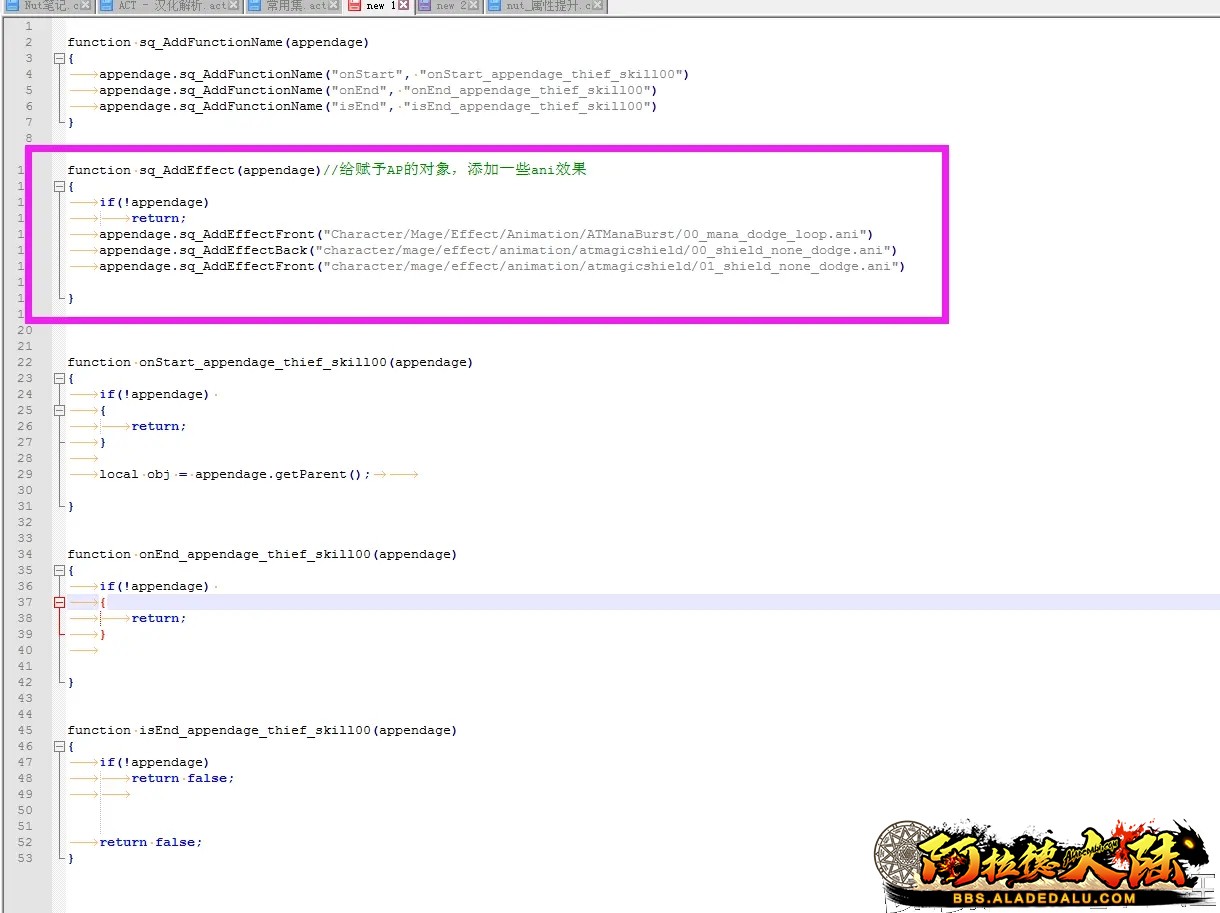Collapse the if block at line 25

59,410
